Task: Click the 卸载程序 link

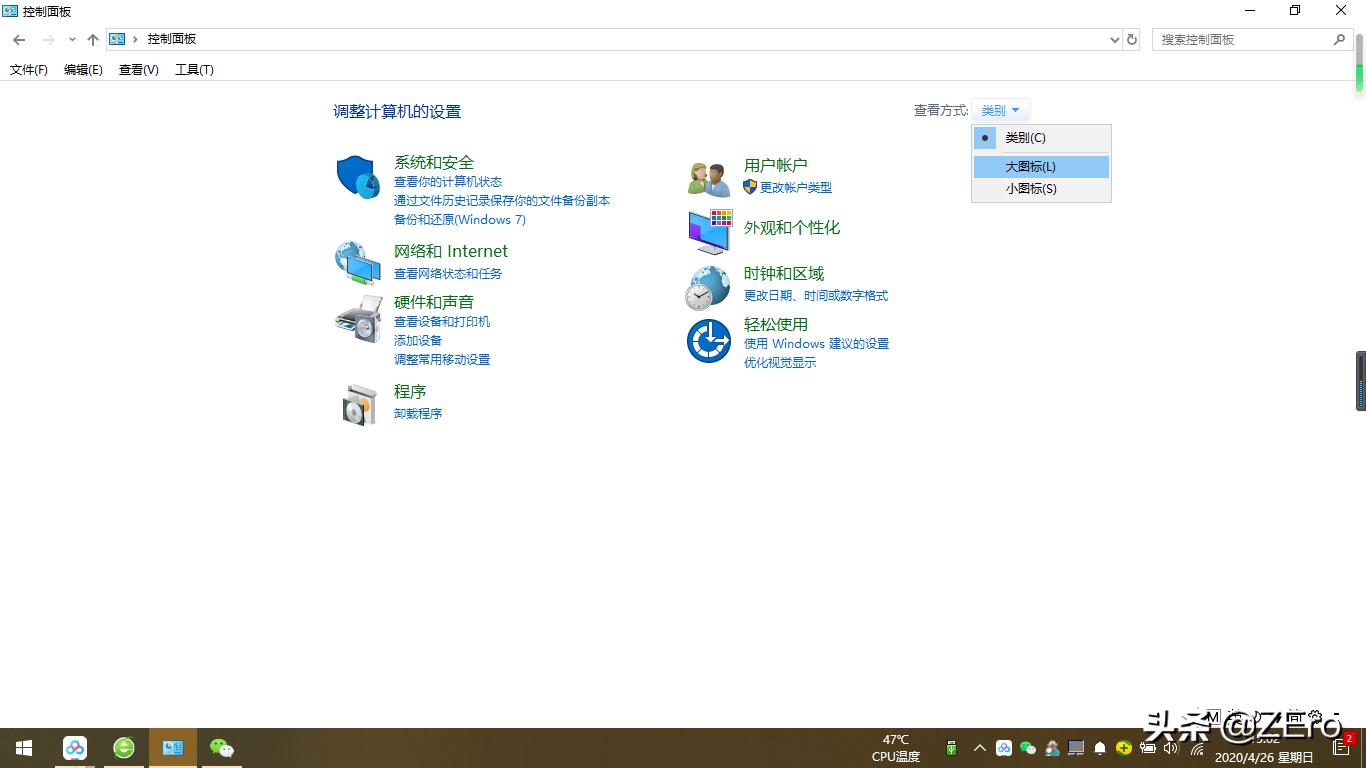Action: 417,413
